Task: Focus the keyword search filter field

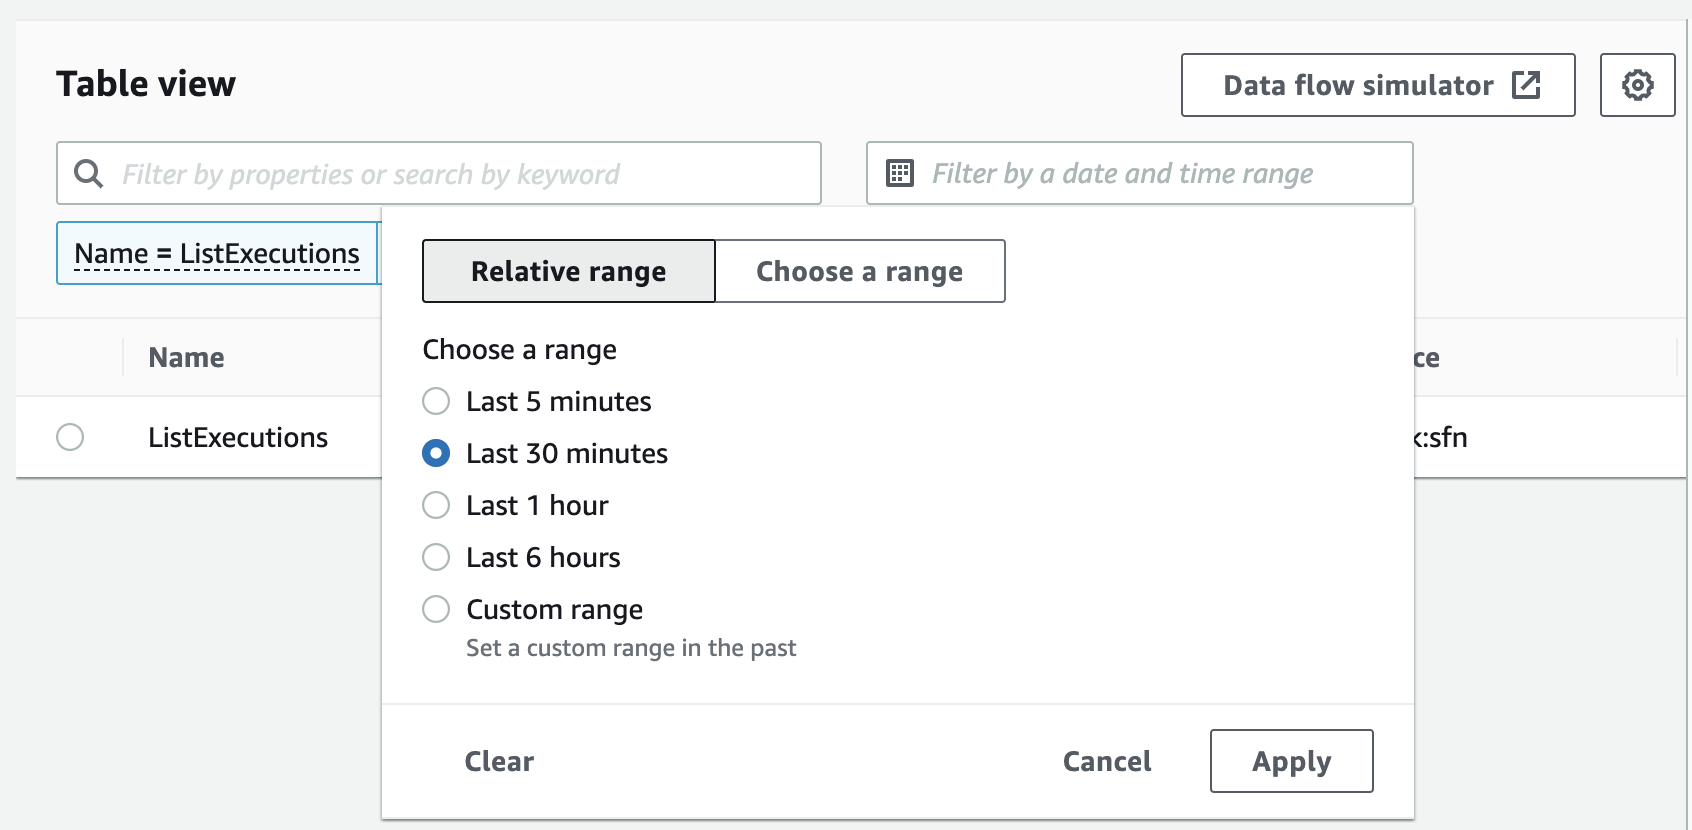Action: click(x=460, y=174)
